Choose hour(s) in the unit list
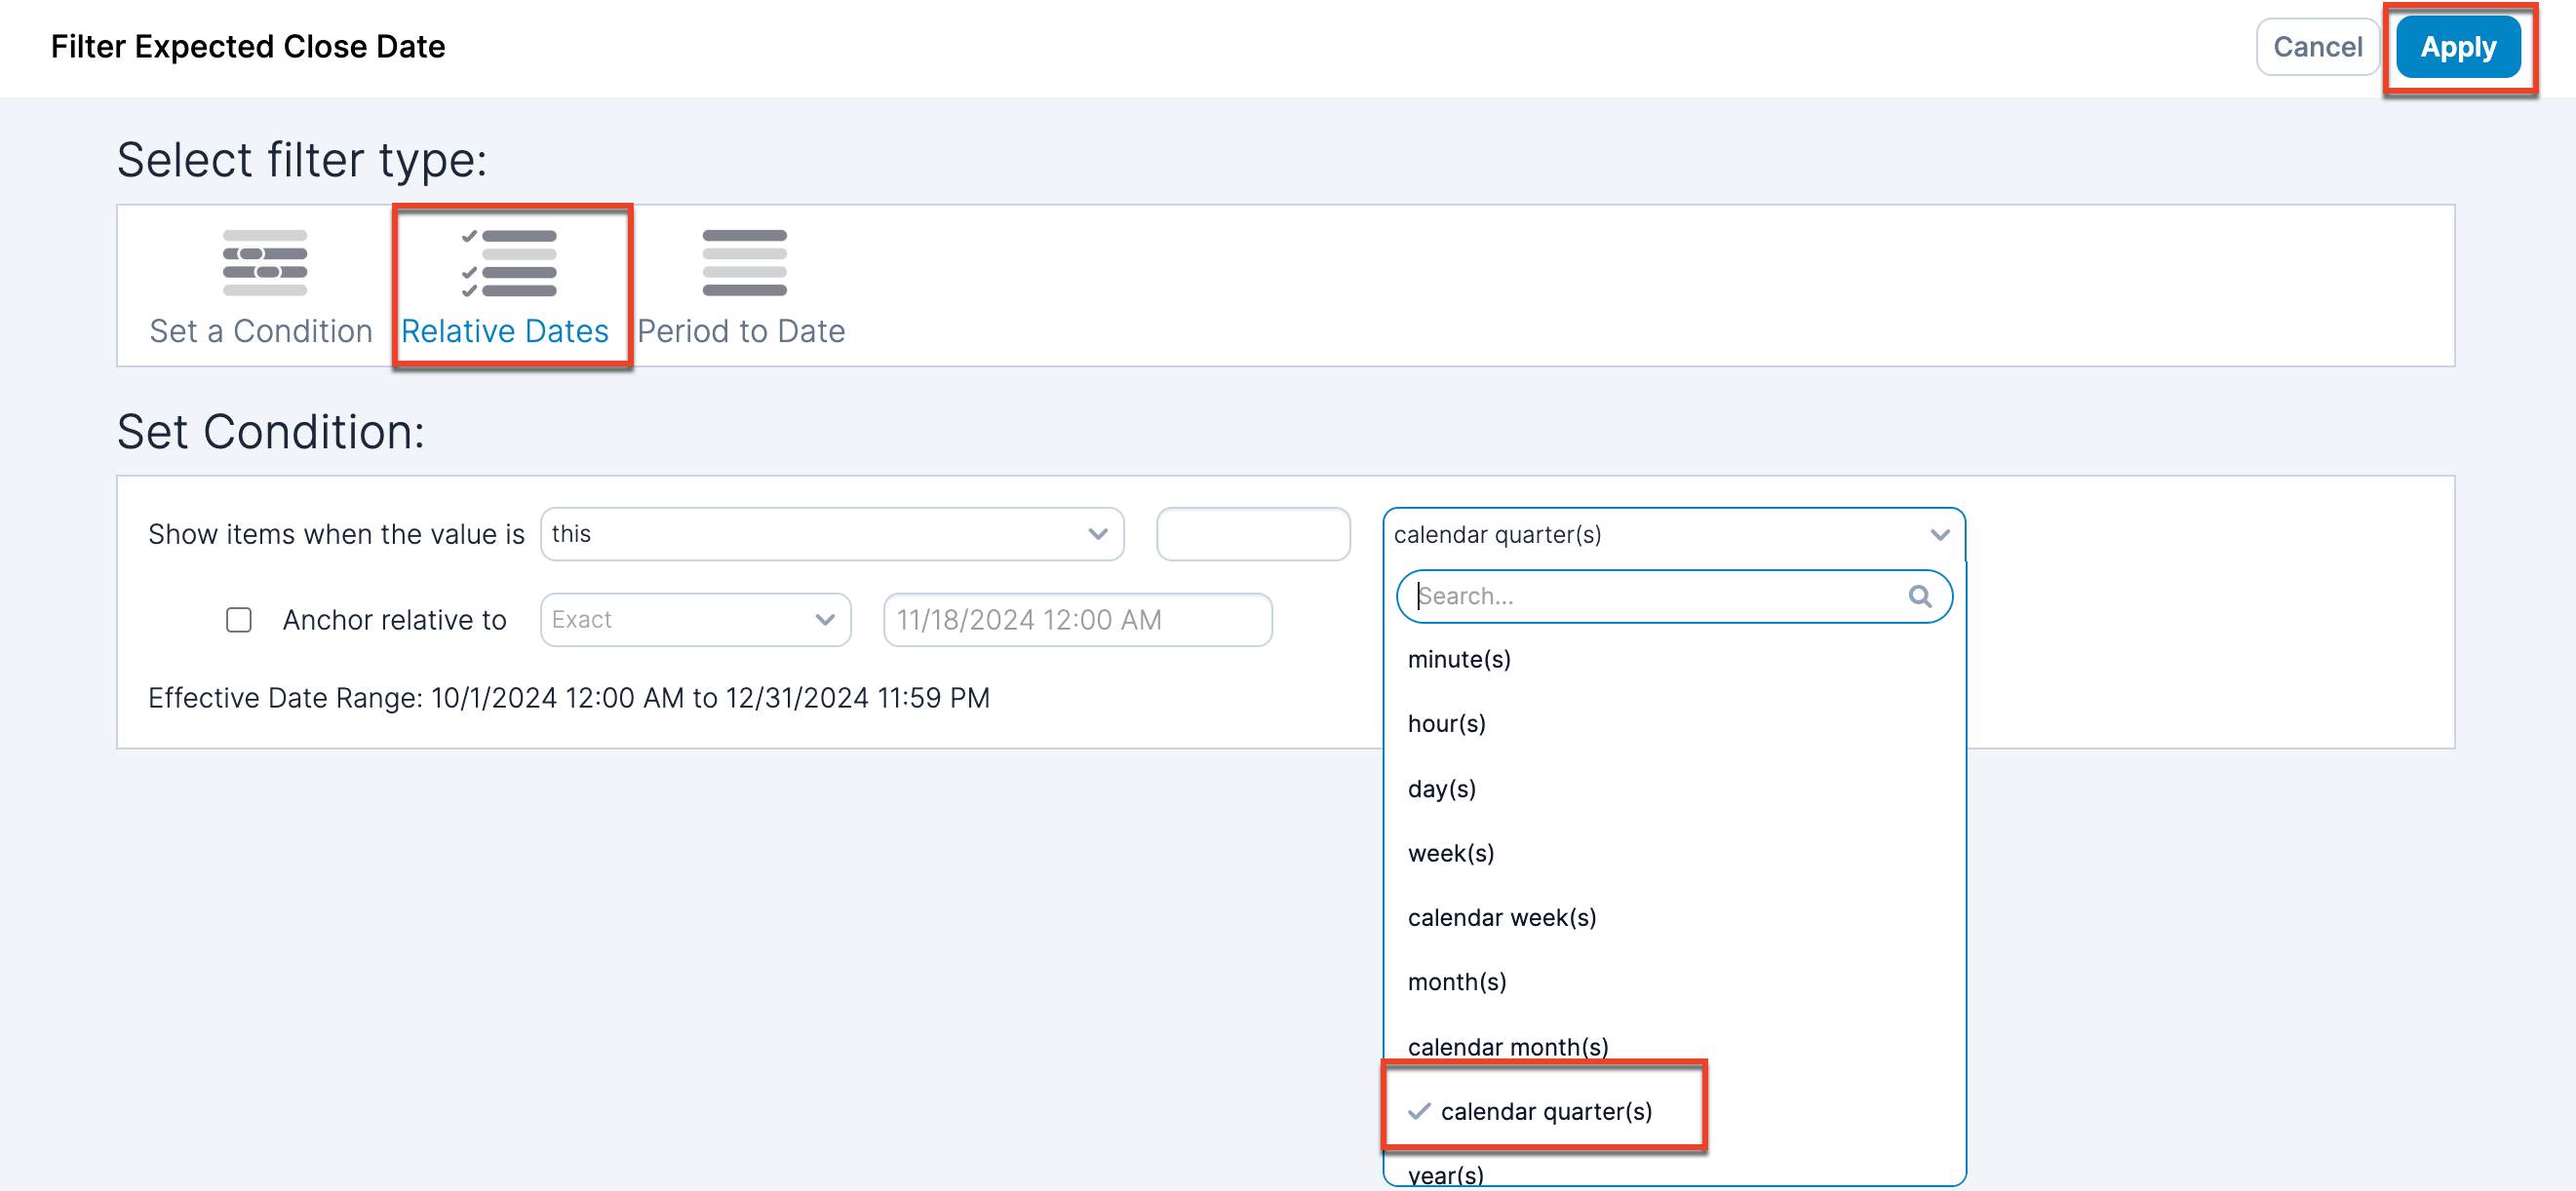The height and width of the screenshot is (1191, 2576). 1446,723
